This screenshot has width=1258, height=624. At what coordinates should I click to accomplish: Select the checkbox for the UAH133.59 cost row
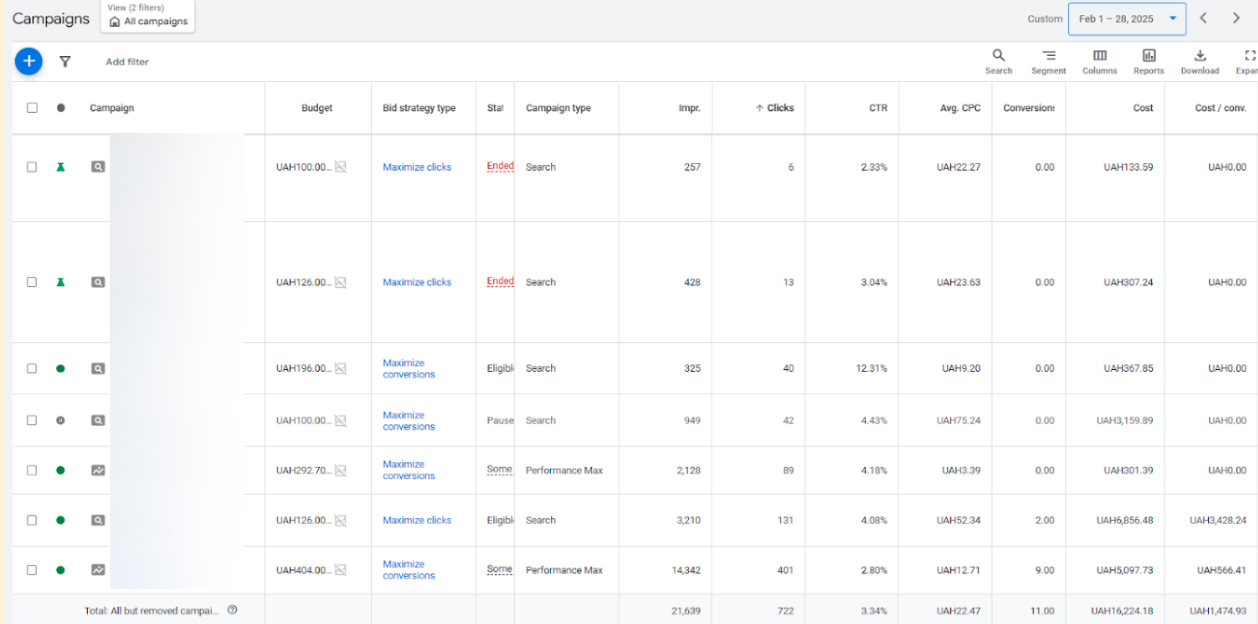32,167
